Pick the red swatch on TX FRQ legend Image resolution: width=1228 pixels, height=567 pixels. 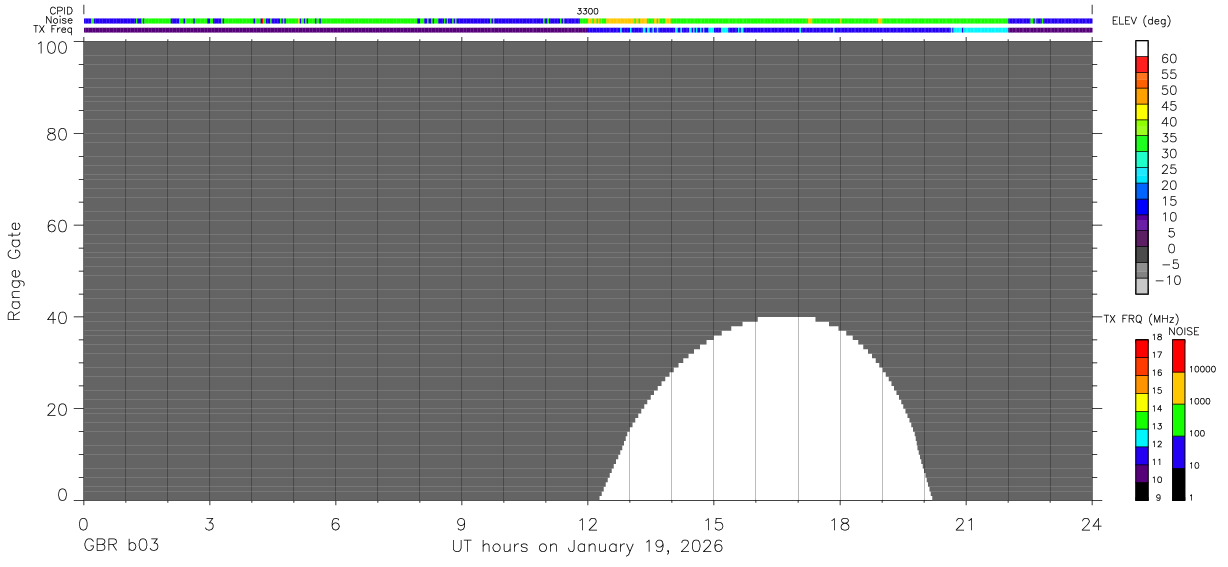(1142, 349)
